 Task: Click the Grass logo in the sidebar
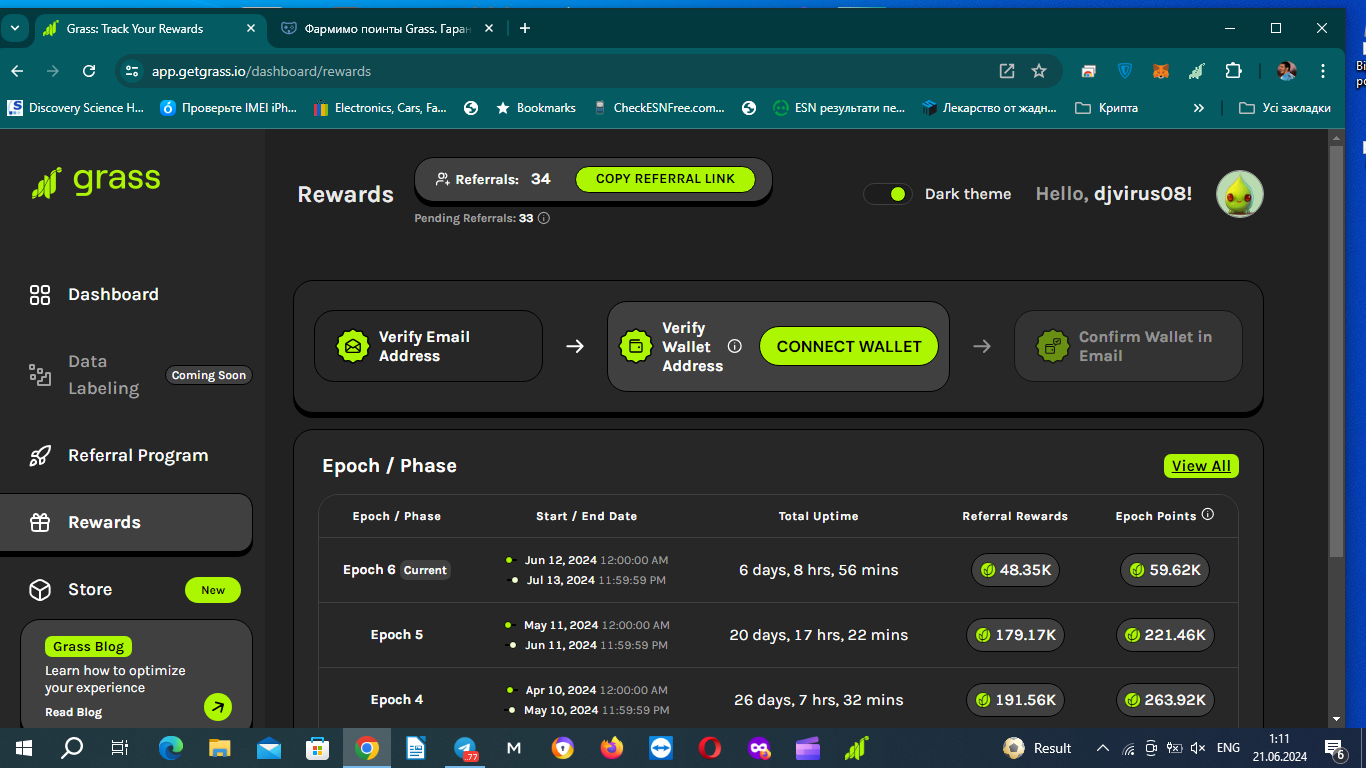click(96, 181)
